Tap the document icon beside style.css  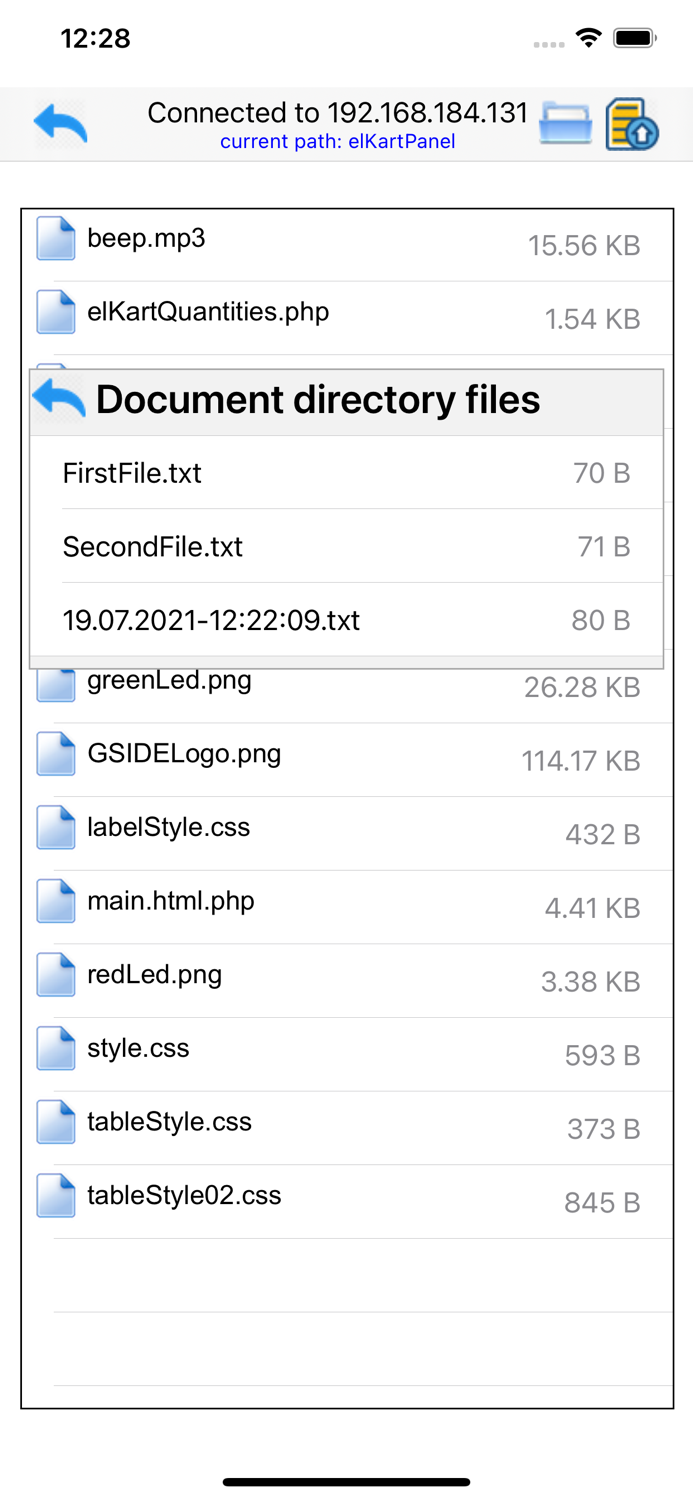tap(55, 1047)
